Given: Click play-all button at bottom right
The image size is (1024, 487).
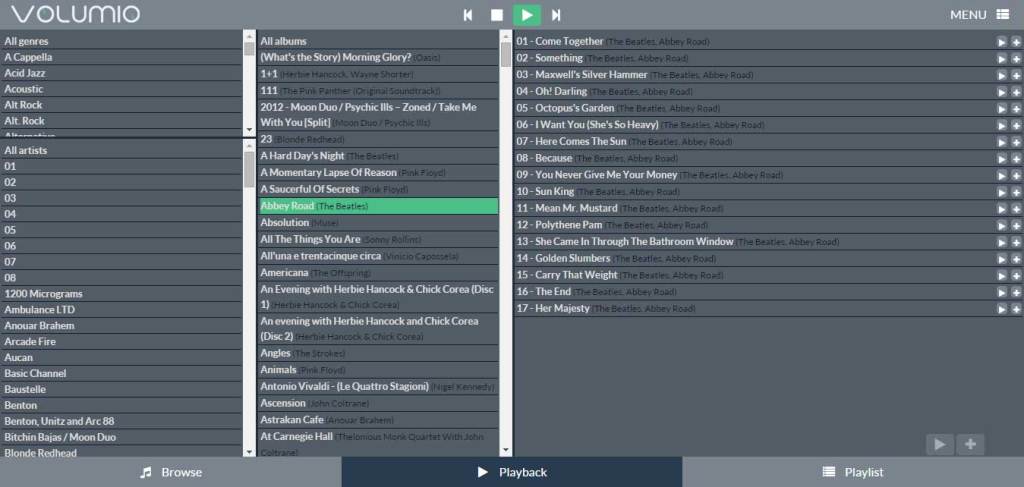Looking at the screenshot, I should 939,445.
